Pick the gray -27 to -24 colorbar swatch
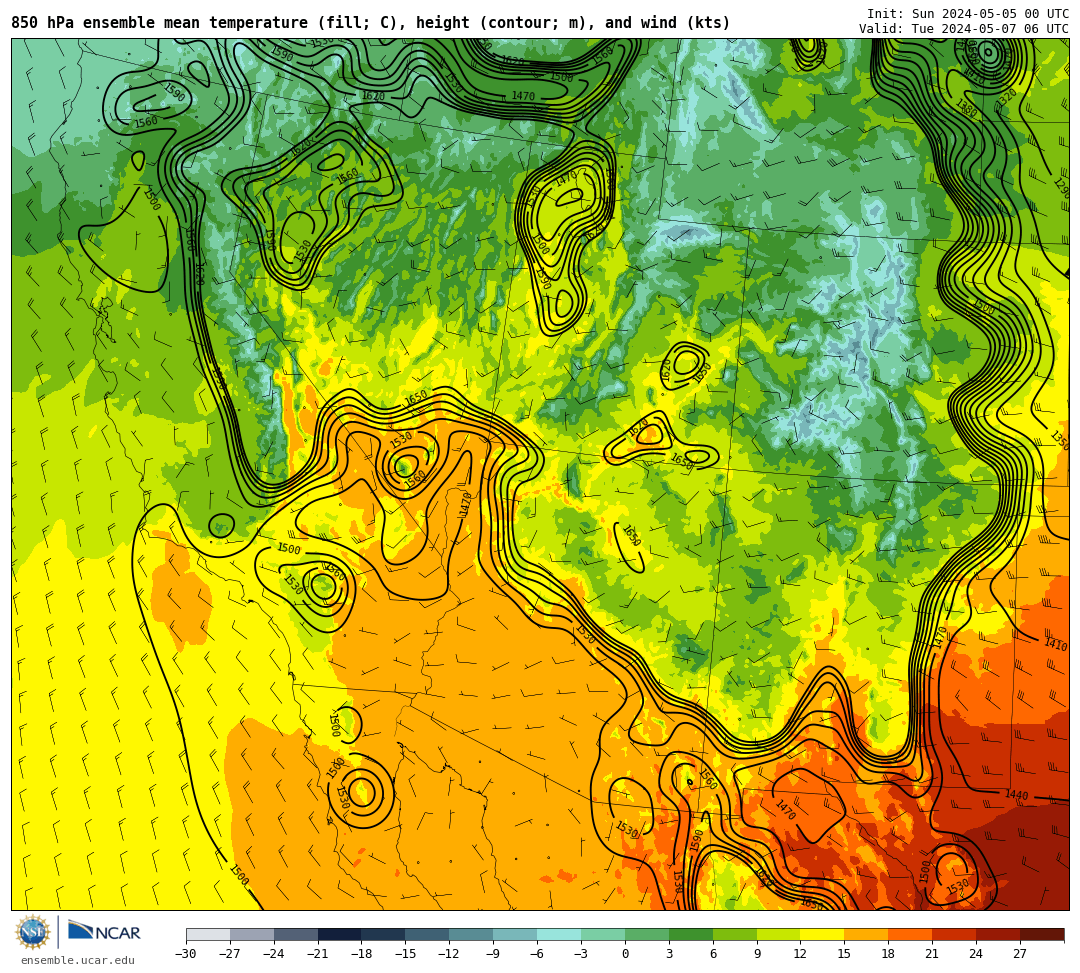This screenshot has width=1080, height=973. 252,934
